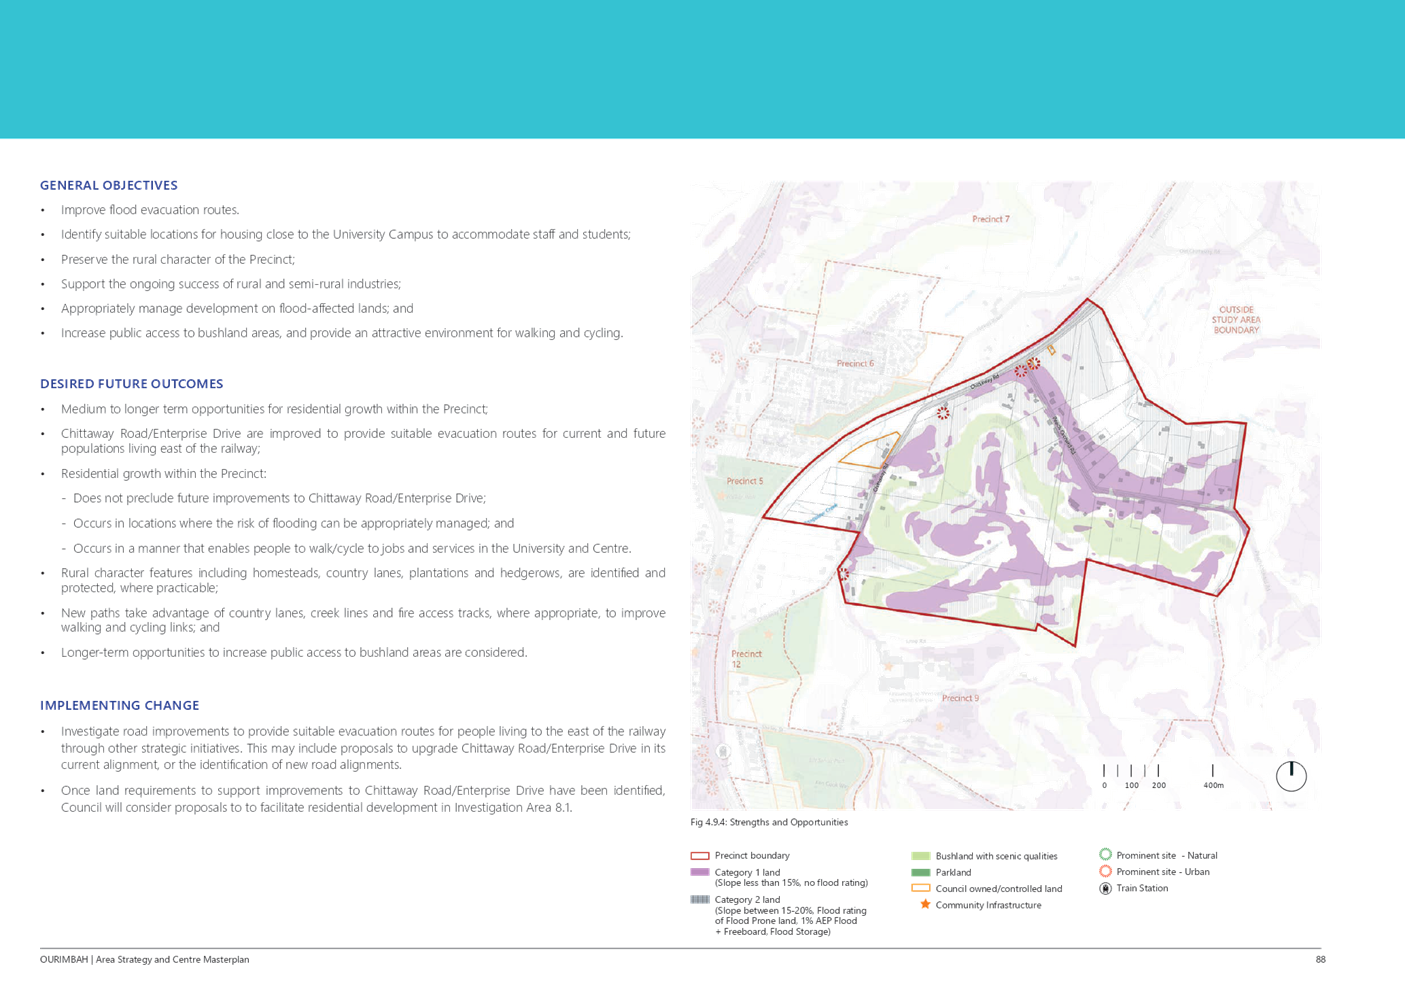Click the red Precinct boundary legend symbol
This screenshot has height=994, width=1405.
699,856
